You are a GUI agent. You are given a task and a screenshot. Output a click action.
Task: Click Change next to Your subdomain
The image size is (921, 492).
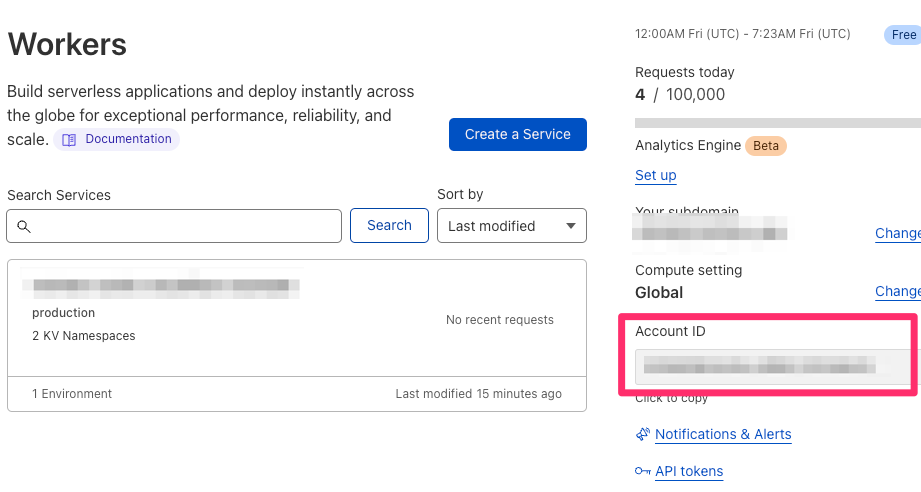[898, 233]
